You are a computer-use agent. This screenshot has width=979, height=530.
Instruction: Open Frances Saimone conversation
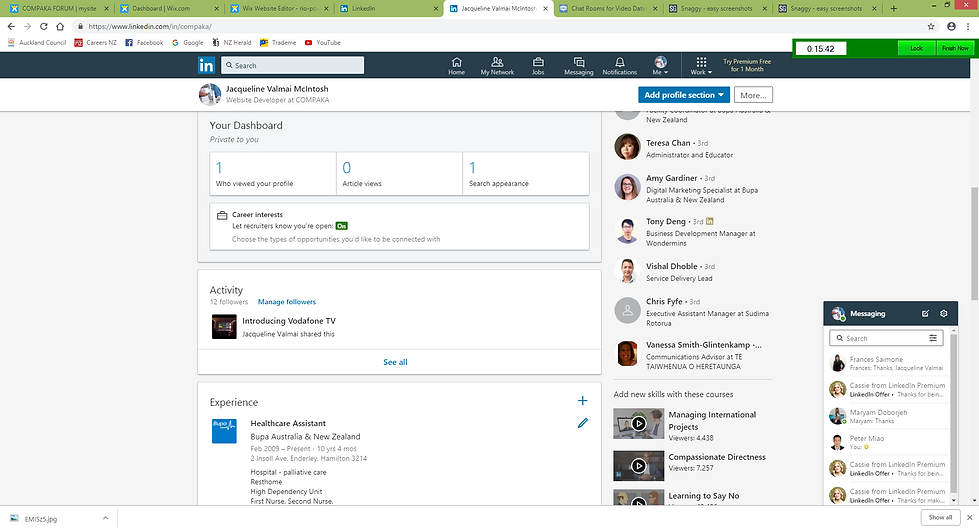click(x=887, y=363)
